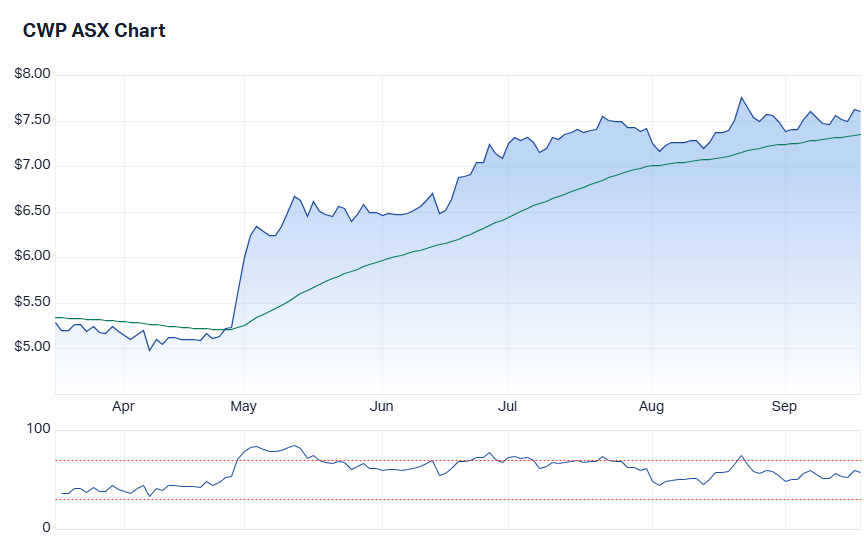Viewport: 864px width, 537px height.
Task: Click the $6.50 price axis label
Action: coord(33,211)
